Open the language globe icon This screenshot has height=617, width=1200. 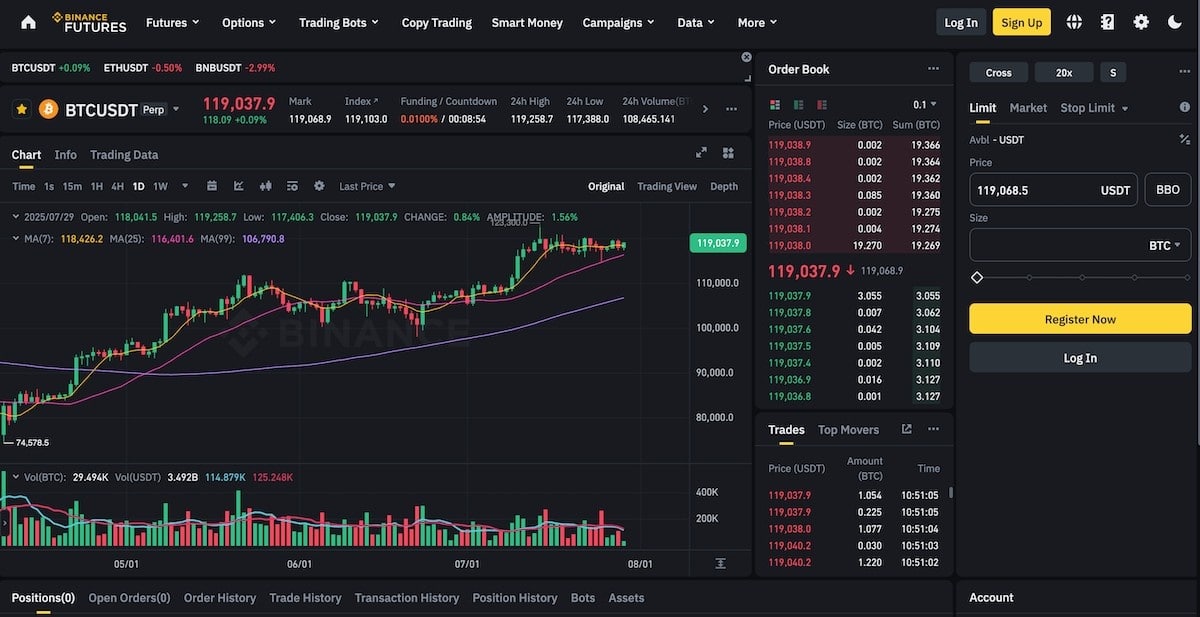click(x=1075, y=22)
